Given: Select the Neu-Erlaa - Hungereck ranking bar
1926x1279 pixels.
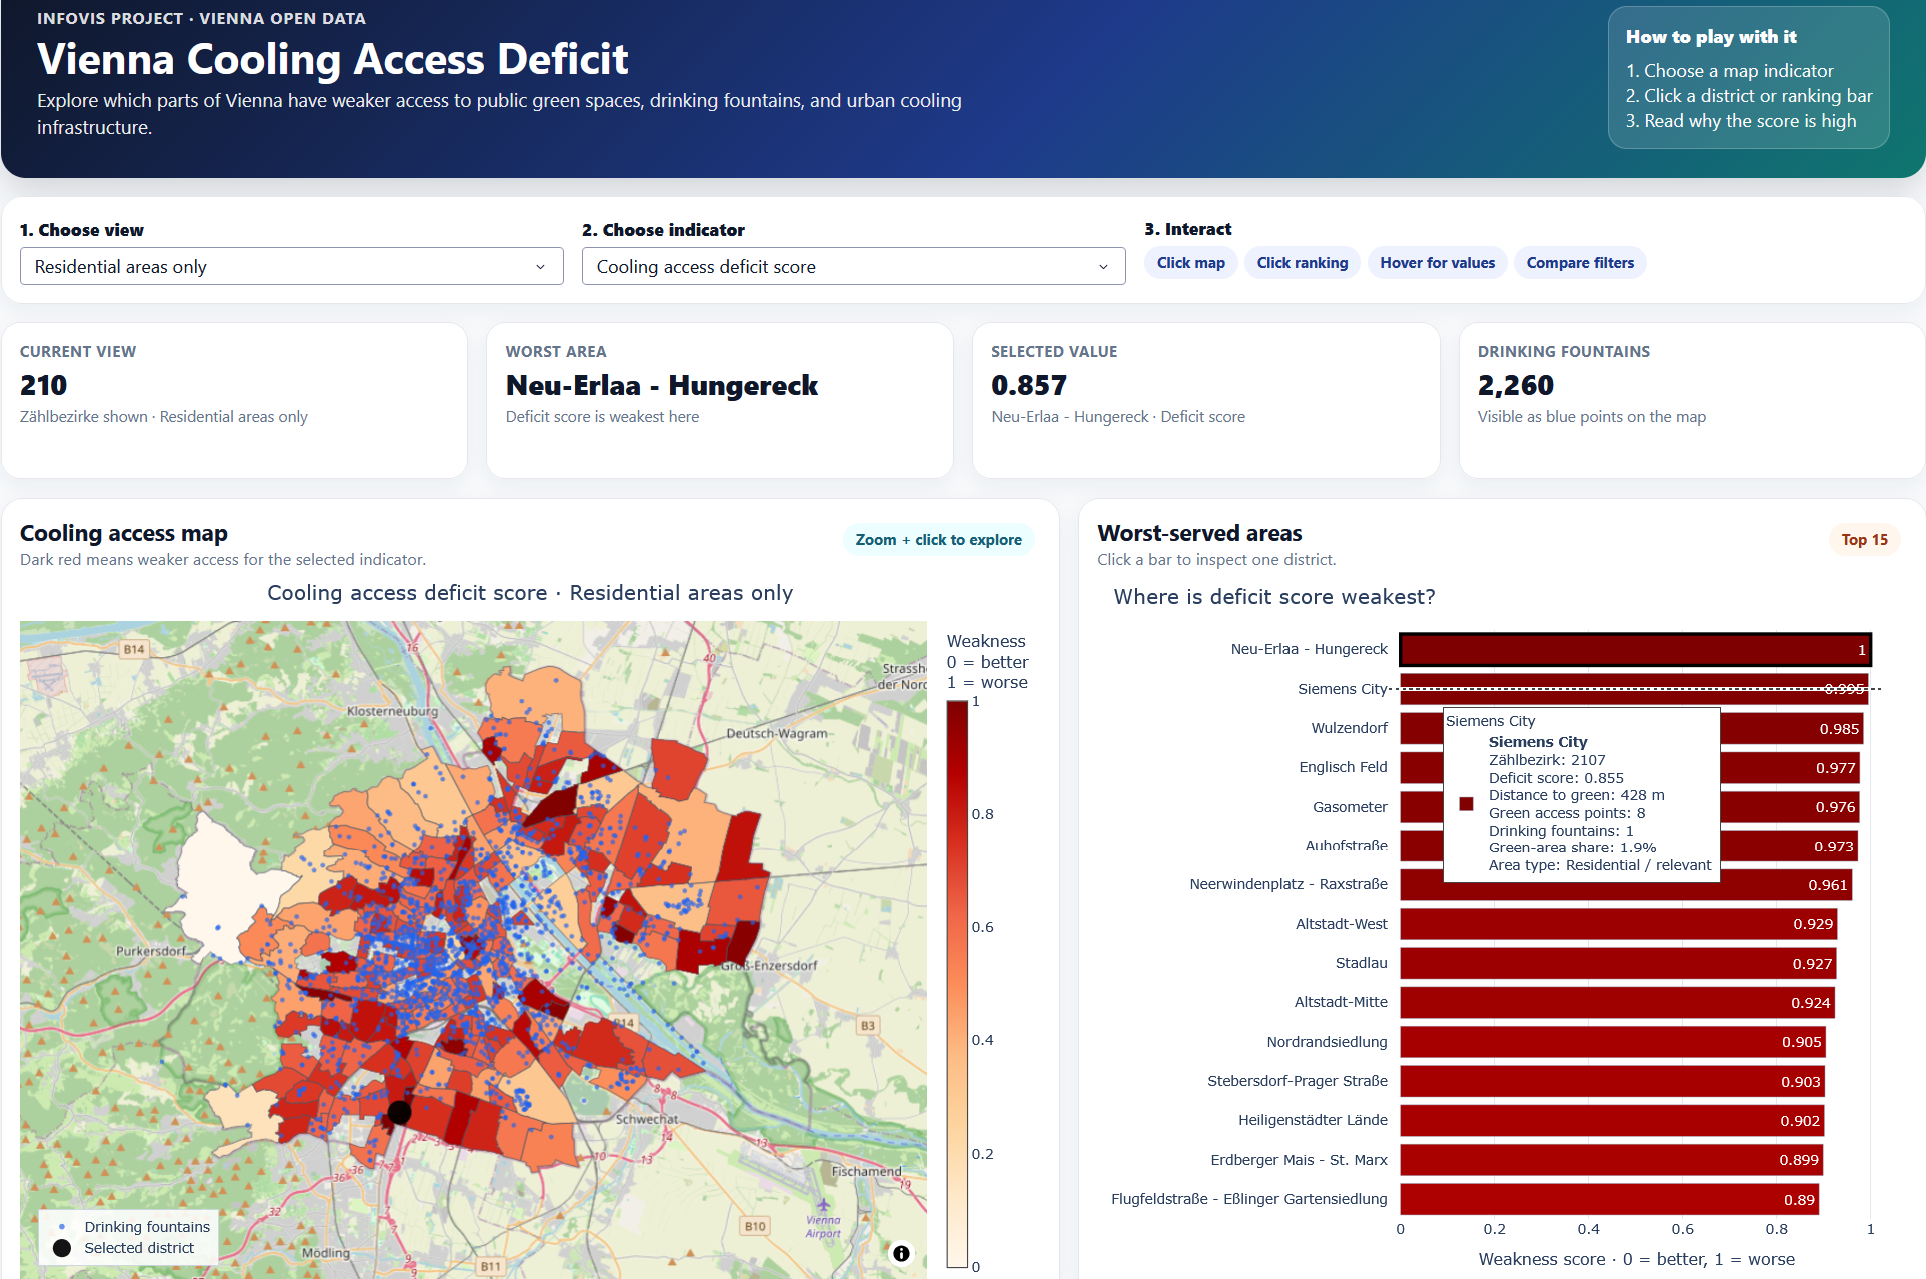Looking at the screenshot, I should [x=1635, y=649].
